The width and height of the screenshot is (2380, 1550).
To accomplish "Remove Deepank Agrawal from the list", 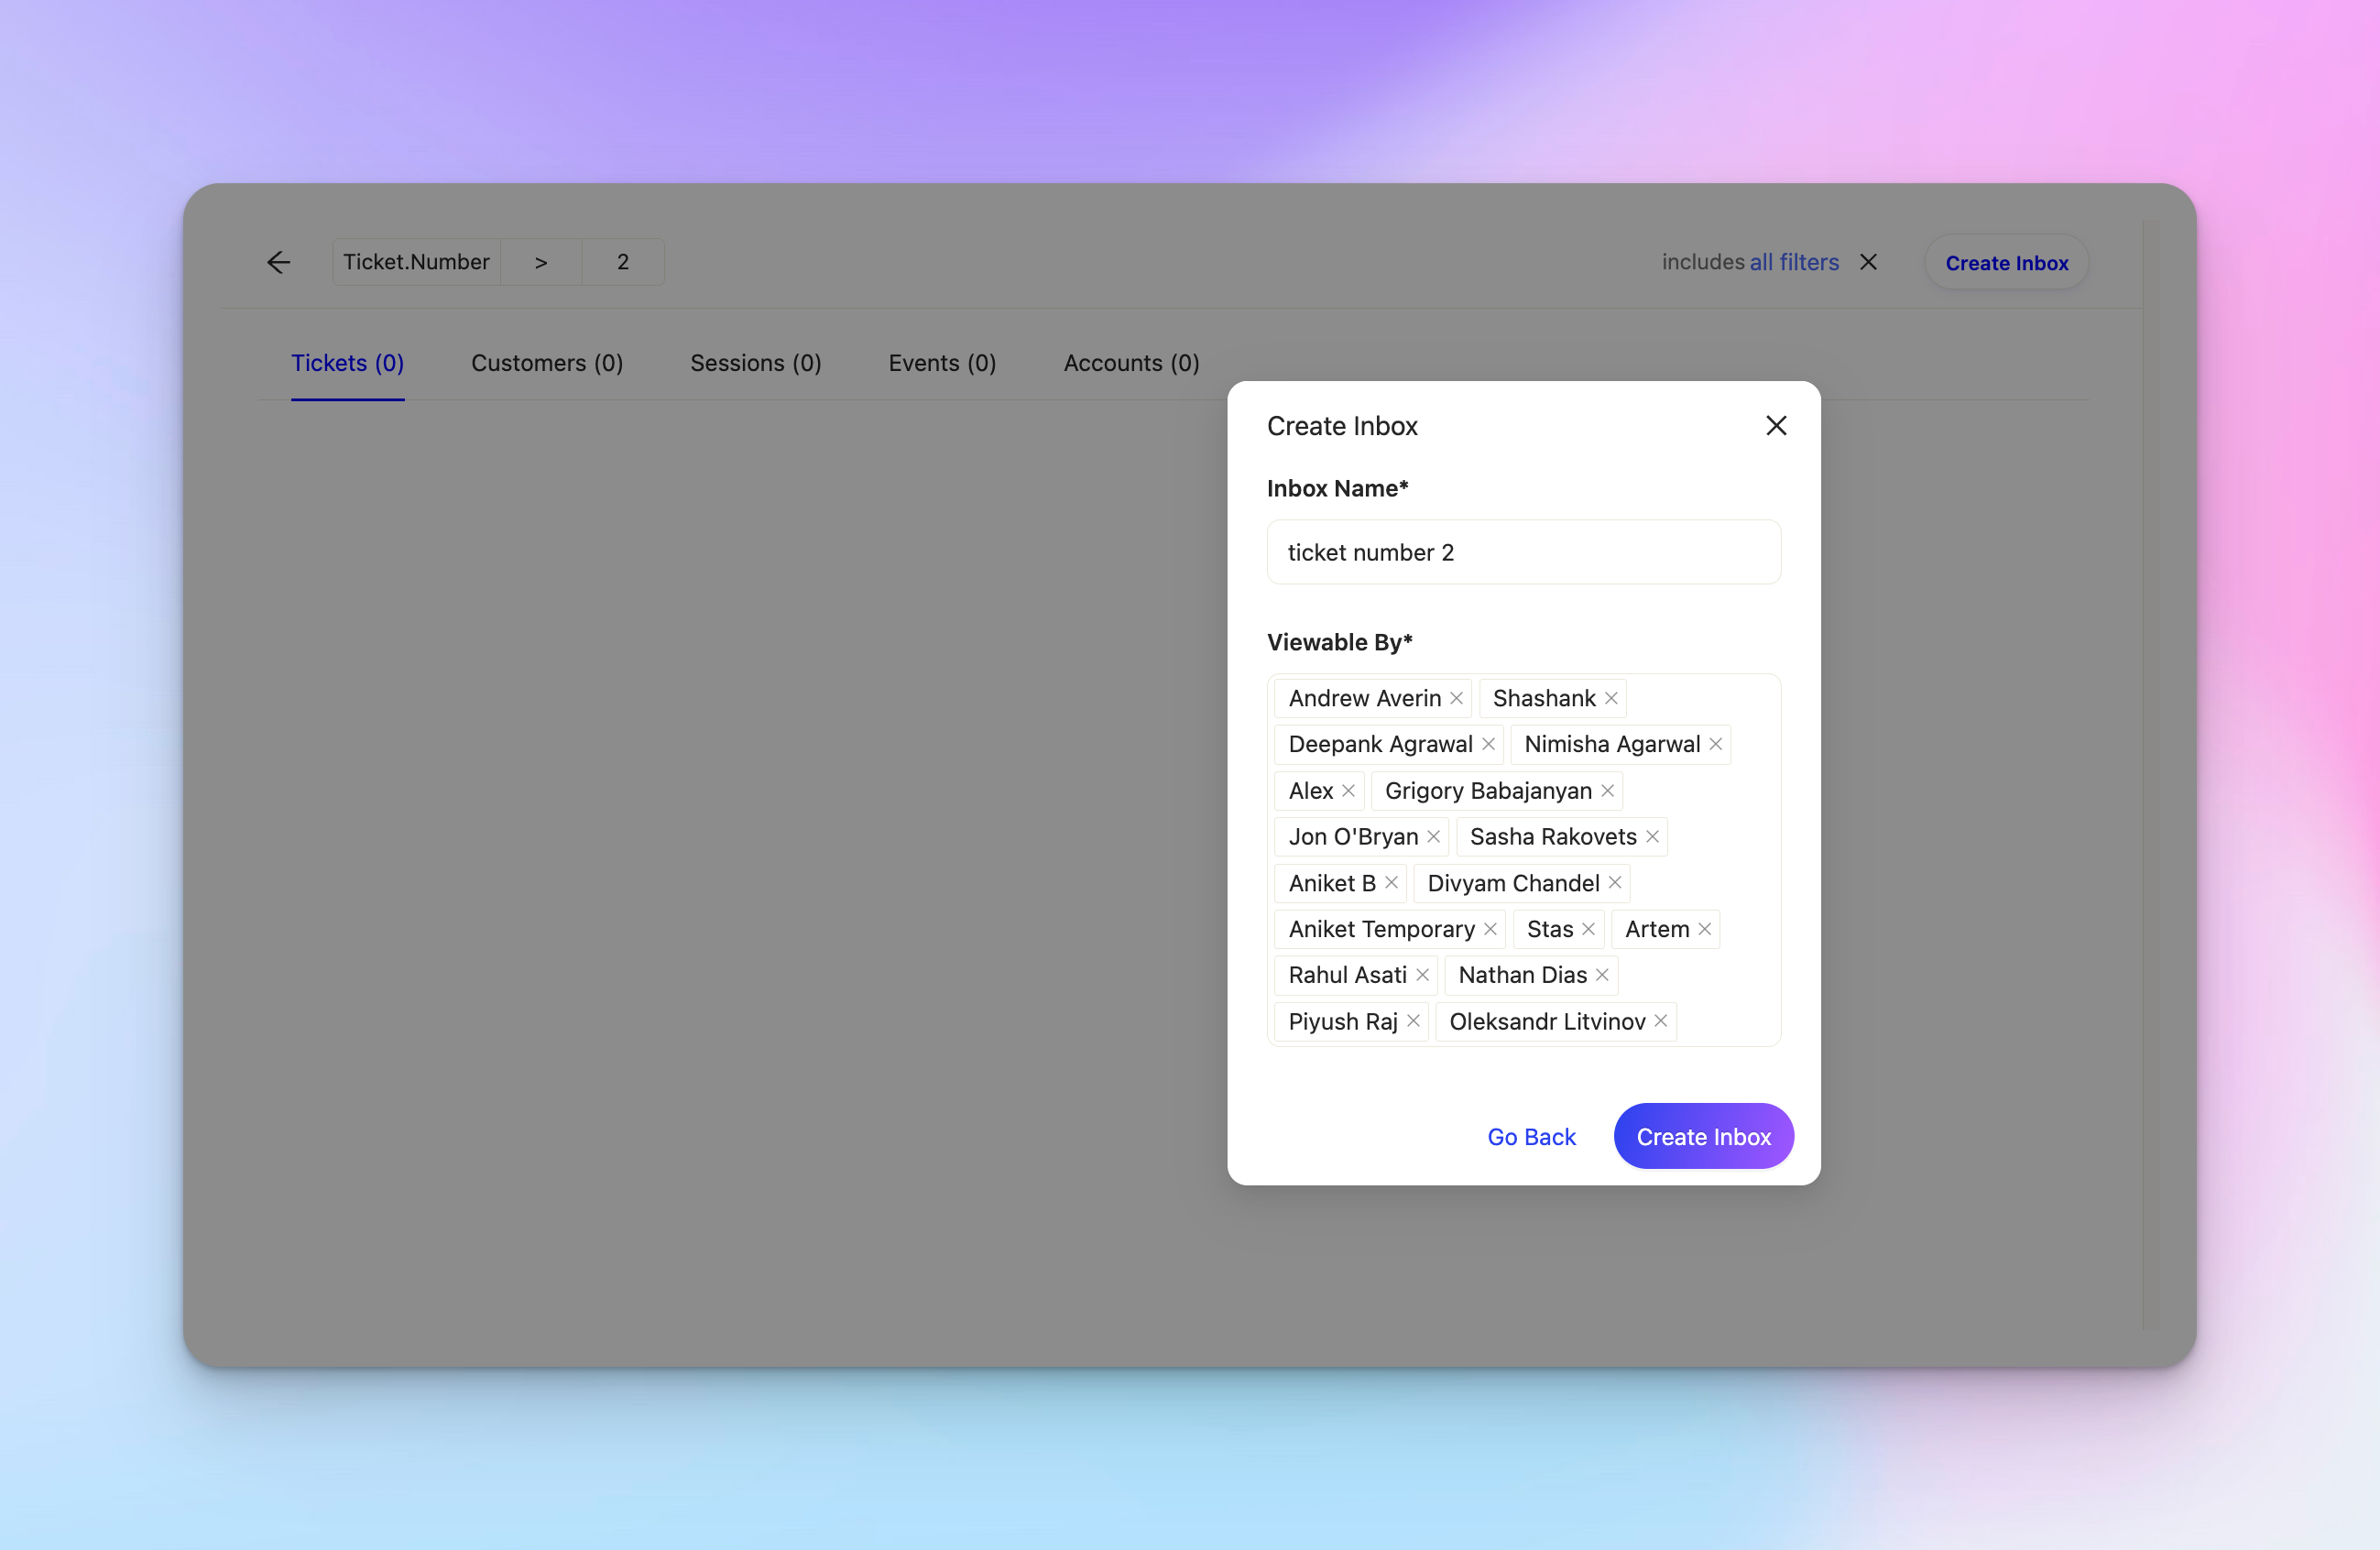I will pos(1489,744).
